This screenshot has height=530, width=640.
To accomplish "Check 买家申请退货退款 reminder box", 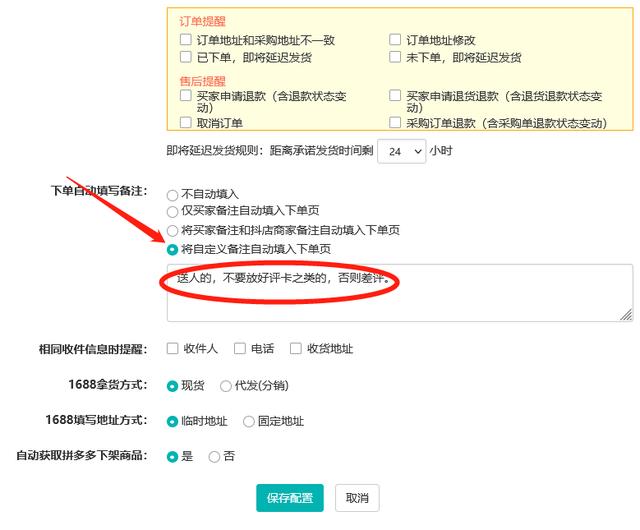I will [395, 96].
